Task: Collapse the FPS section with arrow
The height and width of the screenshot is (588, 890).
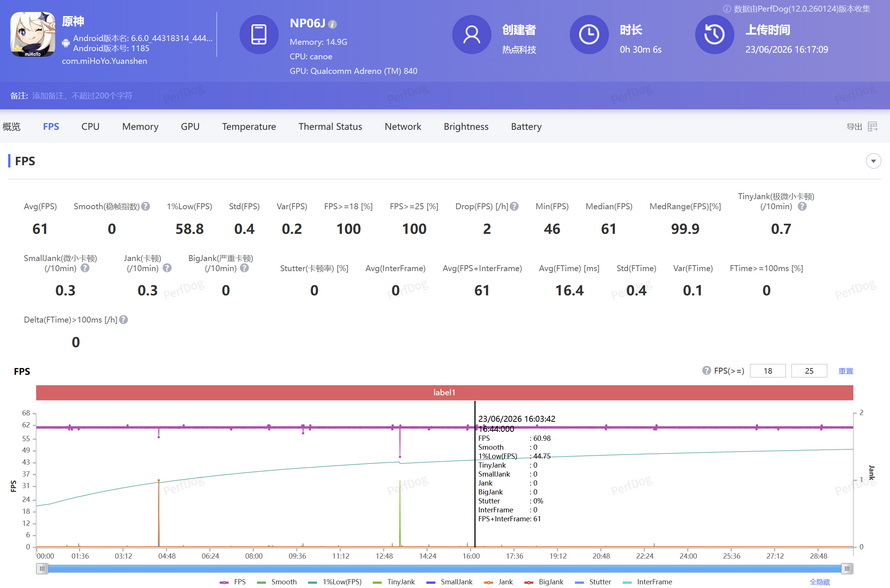Action: (874, 161)
